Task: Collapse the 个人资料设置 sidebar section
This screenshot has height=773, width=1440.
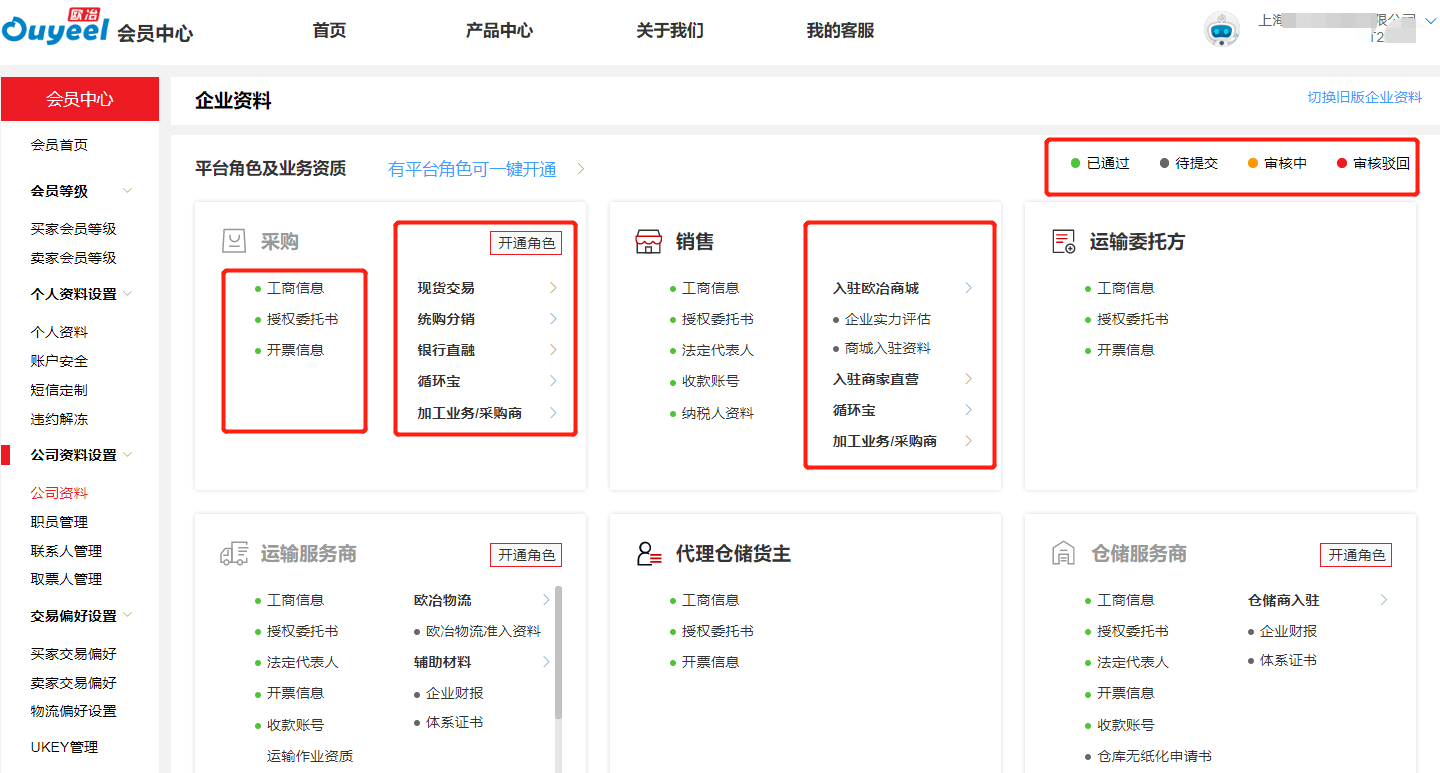Action: point(127,294)
